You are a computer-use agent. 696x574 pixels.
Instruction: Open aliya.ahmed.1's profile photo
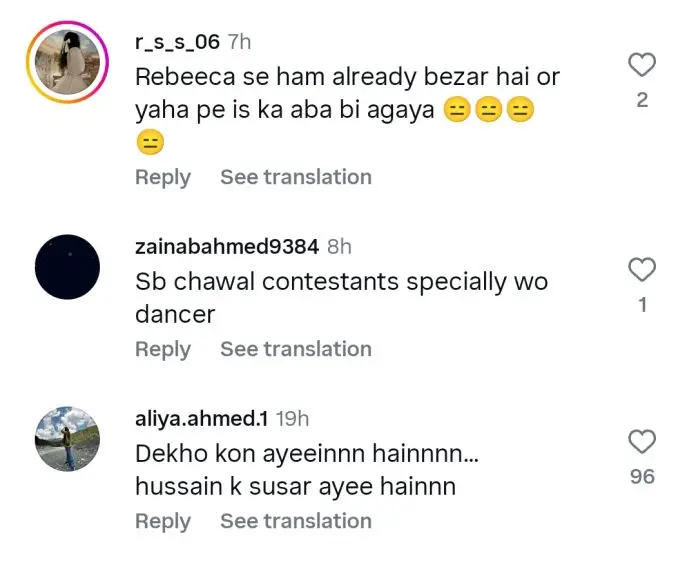pyautogui.click(x=67, y=438)
